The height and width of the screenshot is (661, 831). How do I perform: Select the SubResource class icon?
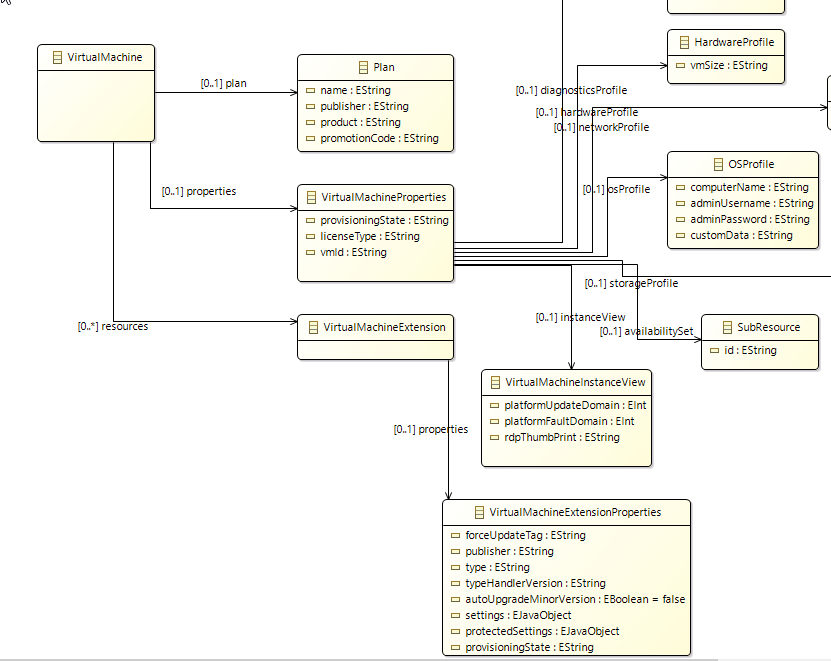727,327
